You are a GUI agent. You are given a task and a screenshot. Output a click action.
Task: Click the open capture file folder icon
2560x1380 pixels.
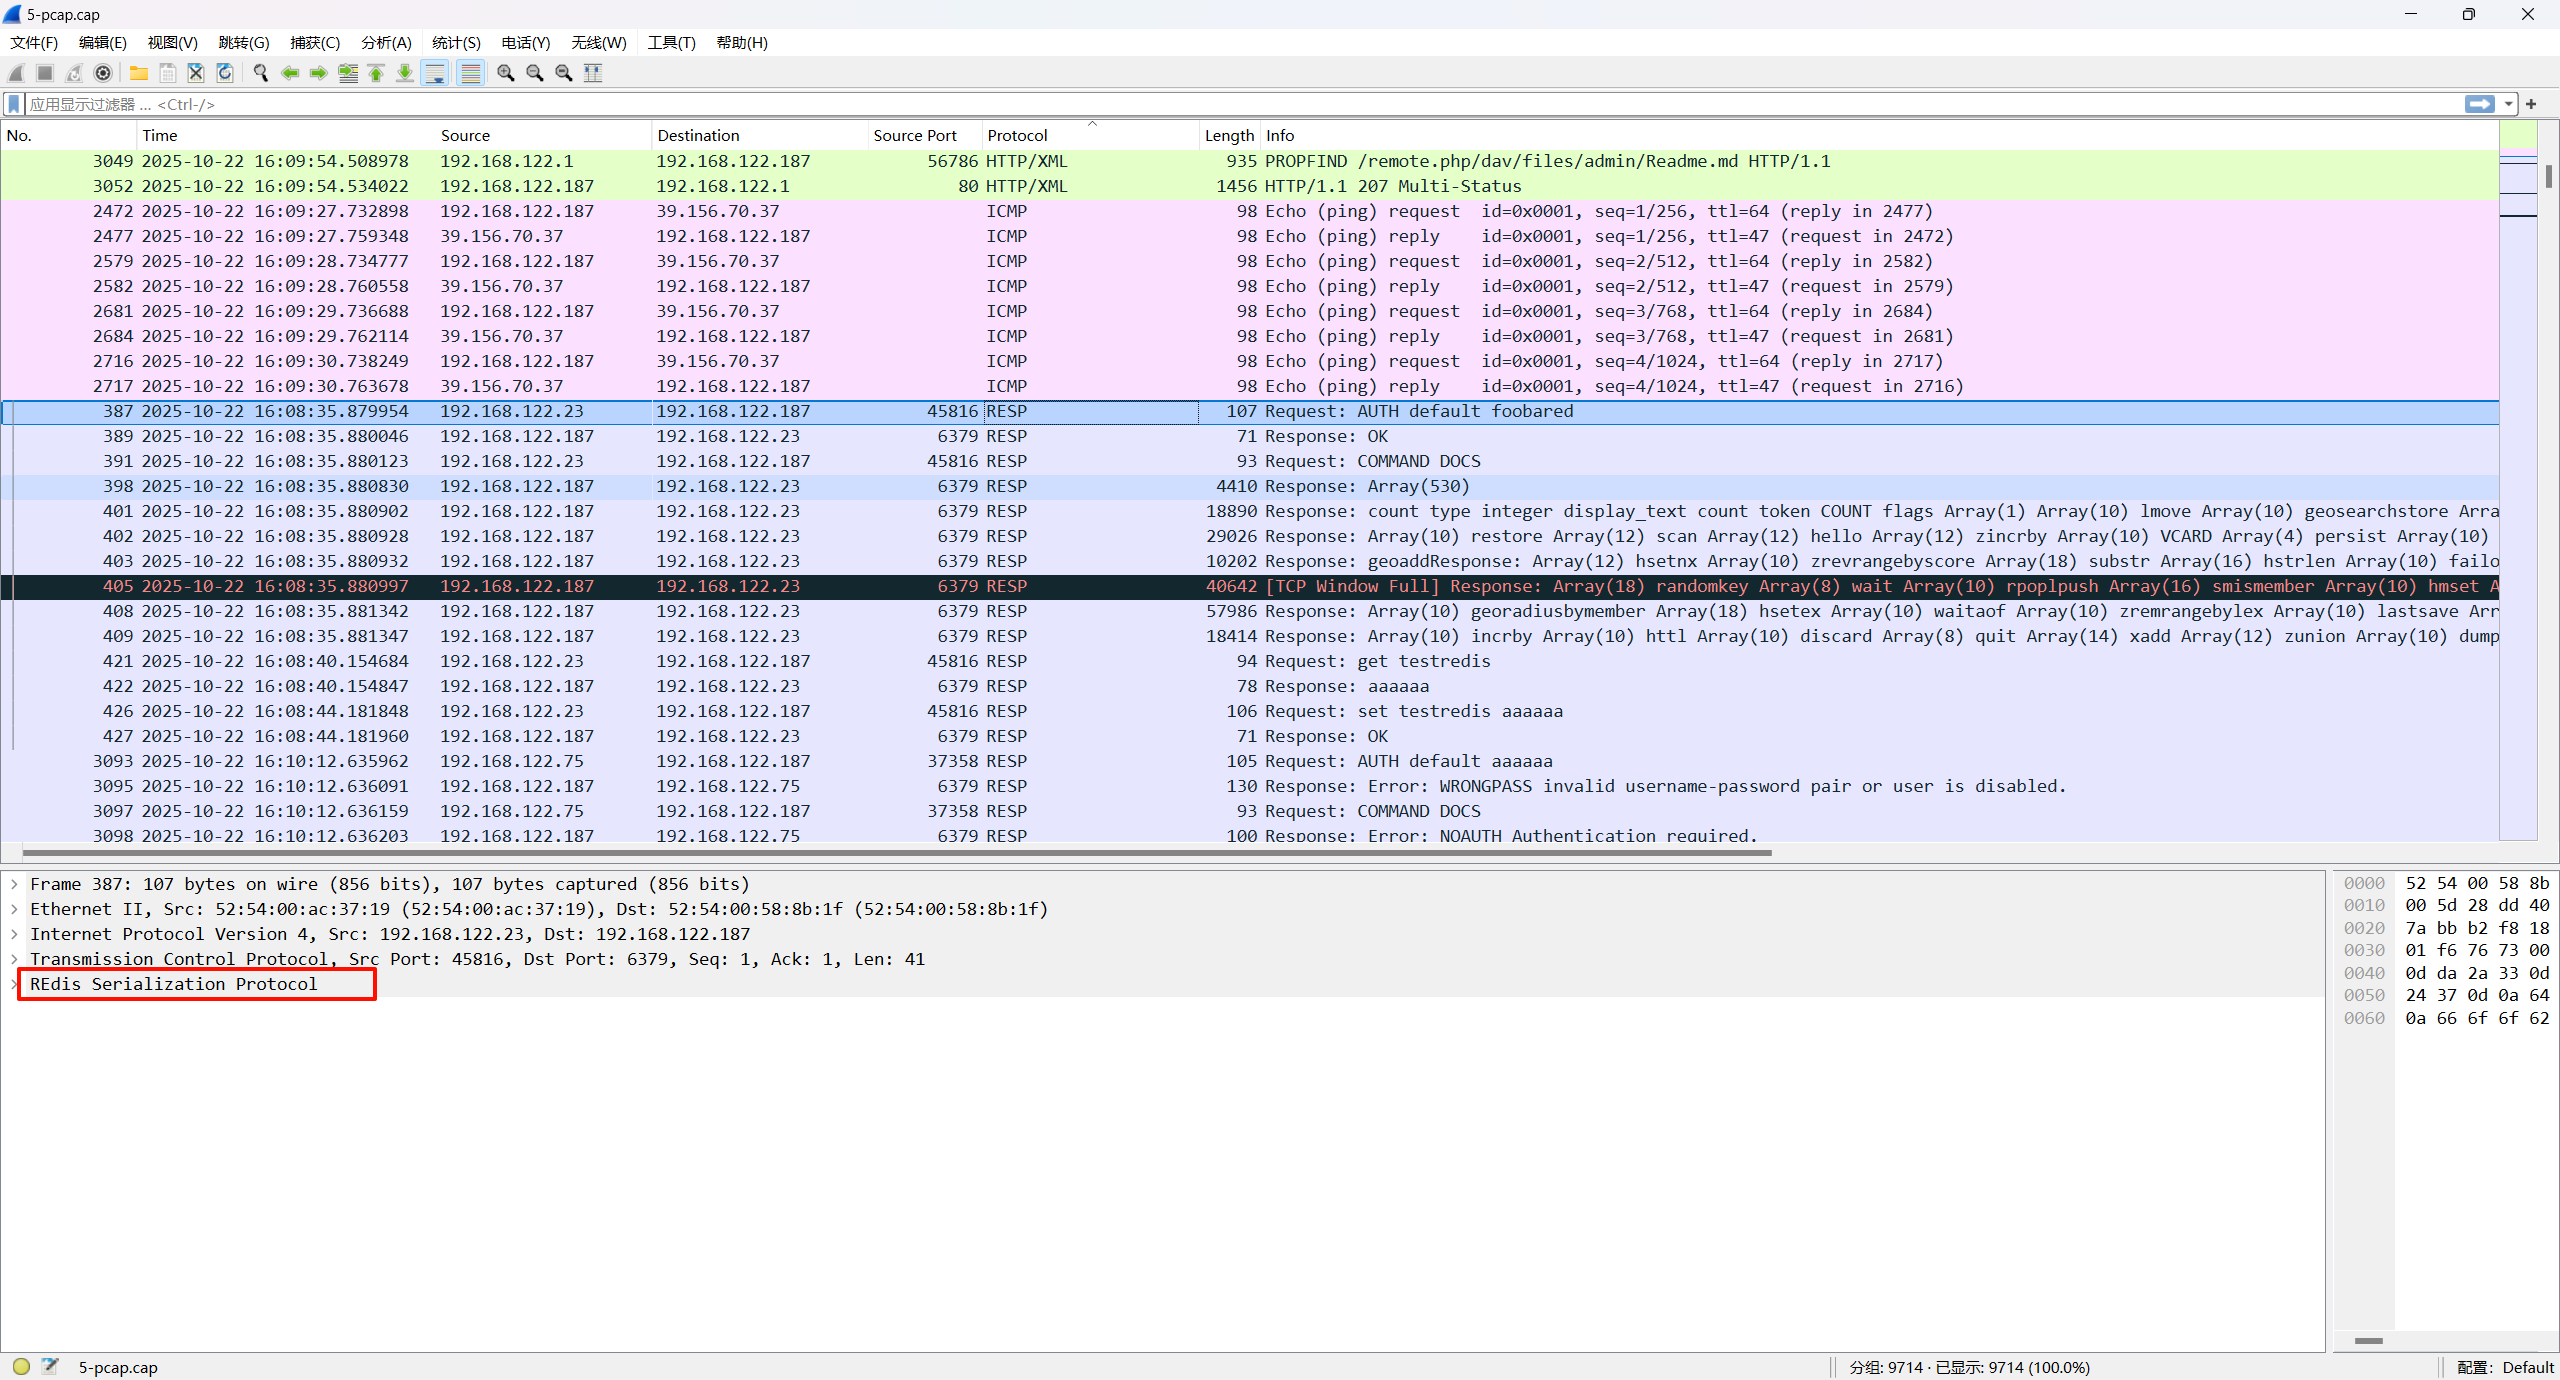[x=139, y=73]
